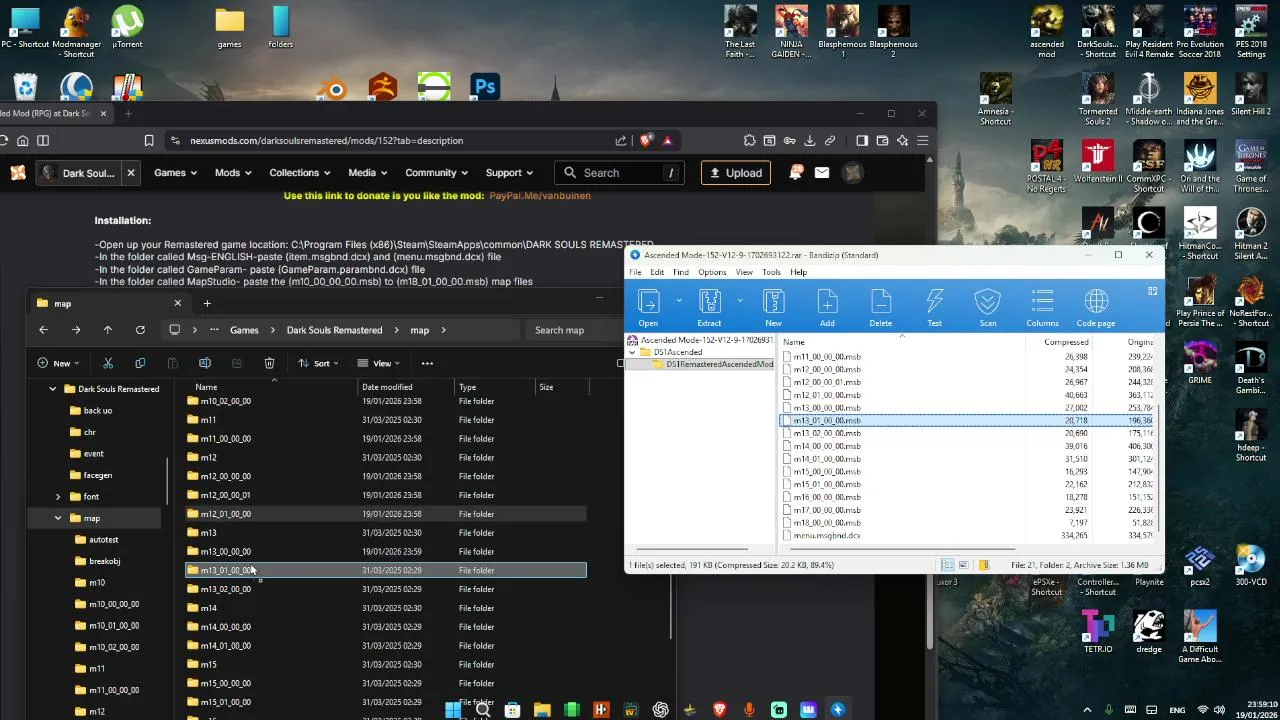Screen dimensions: 1280x720
Task: Expand the Games dropdown on Nexus Mods
Action: pyautogui.click(x=176, y=173)
